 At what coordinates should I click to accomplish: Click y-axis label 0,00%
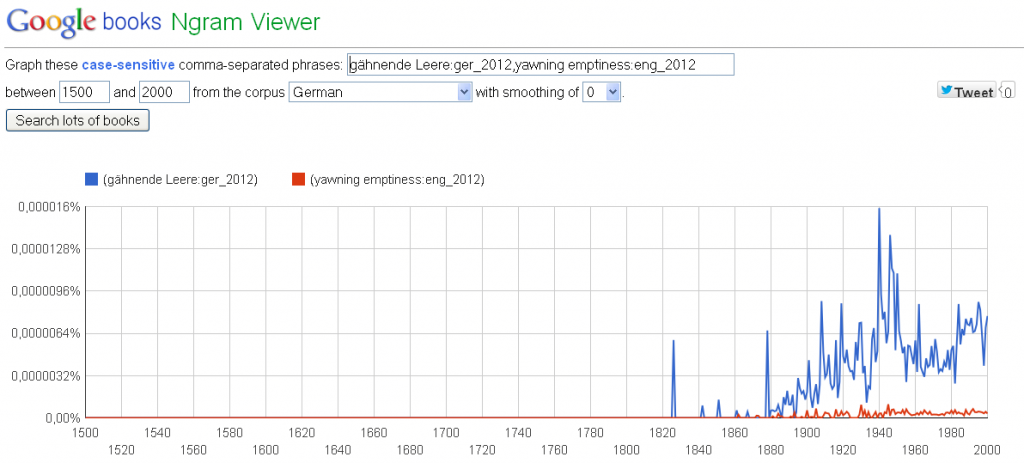point(63,418)
